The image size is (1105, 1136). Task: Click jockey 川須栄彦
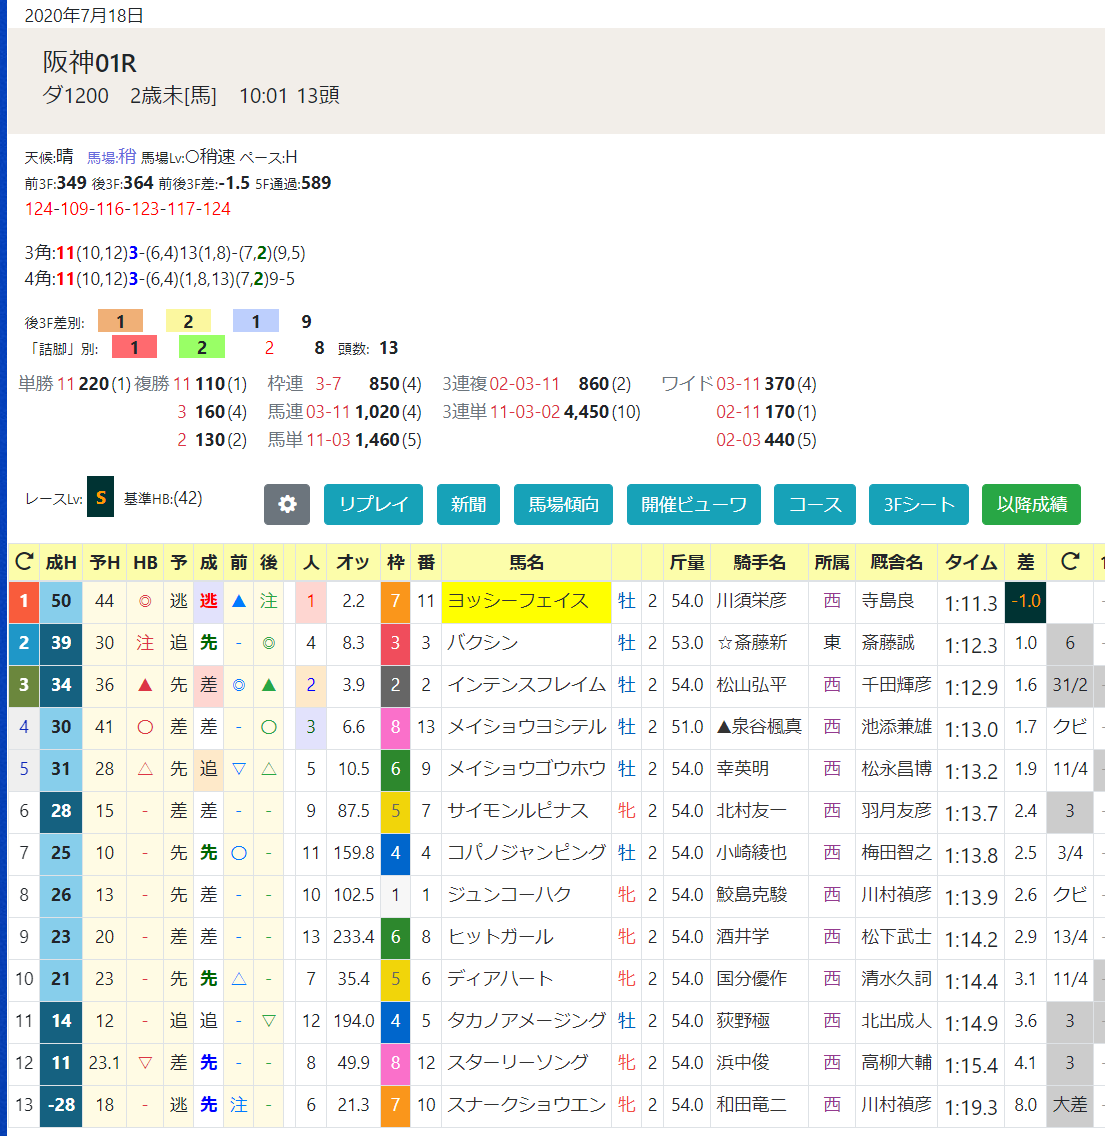point(751,601)
